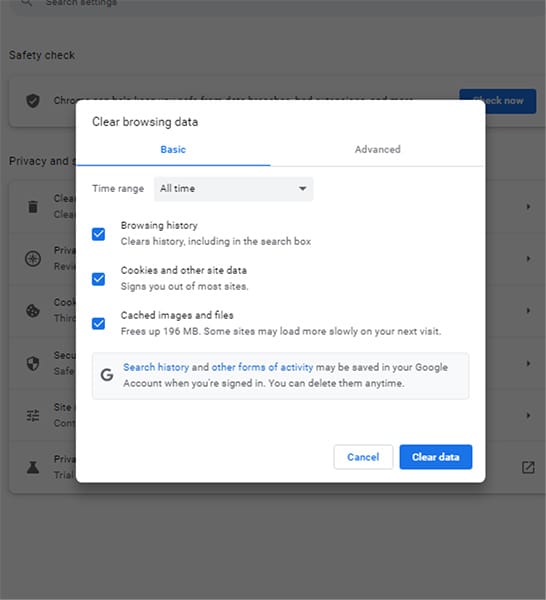Click the Privacy Sandbox flask icon
The width and height of the screenshot is (546, 600).
tap(33, 467)
